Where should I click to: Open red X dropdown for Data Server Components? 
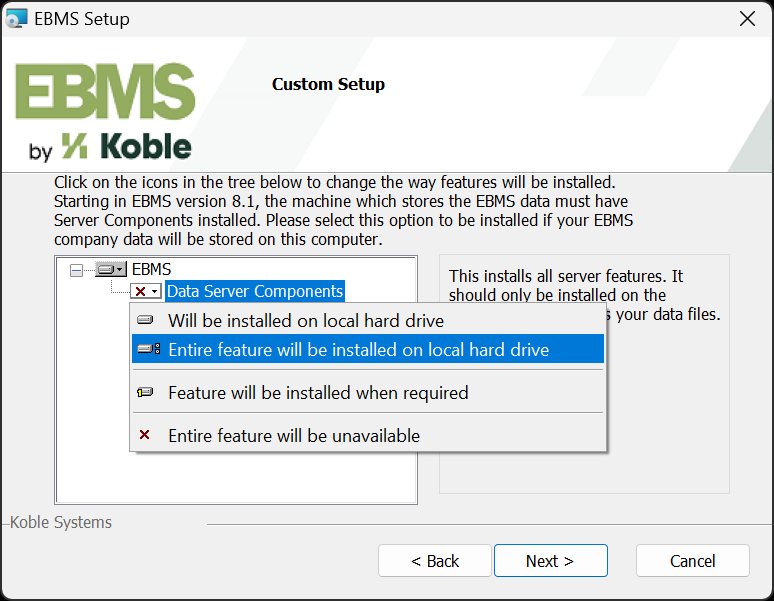145,291
